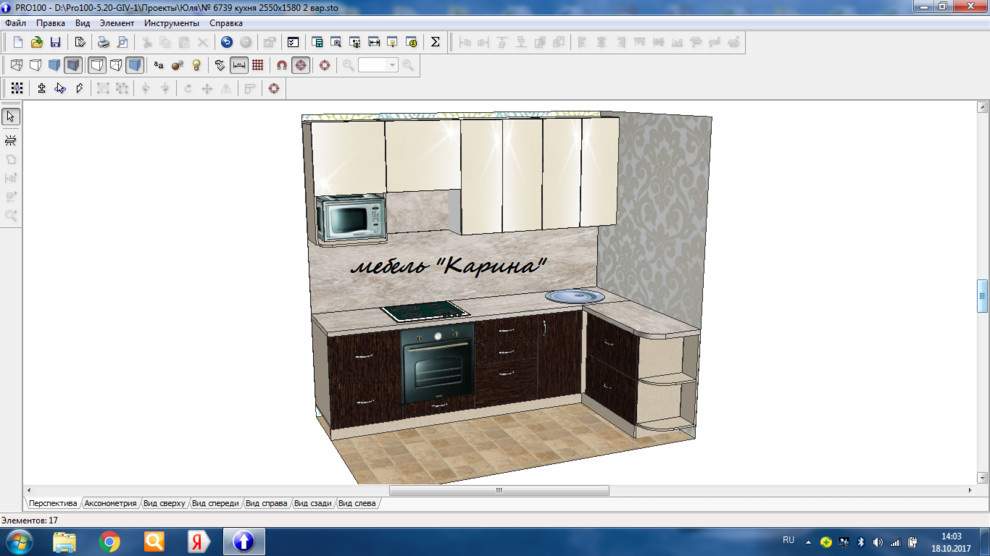The width and height of the screenshot is (990, 556).
Task: Open the Вид спереди view tab
Action: [215, 503]
